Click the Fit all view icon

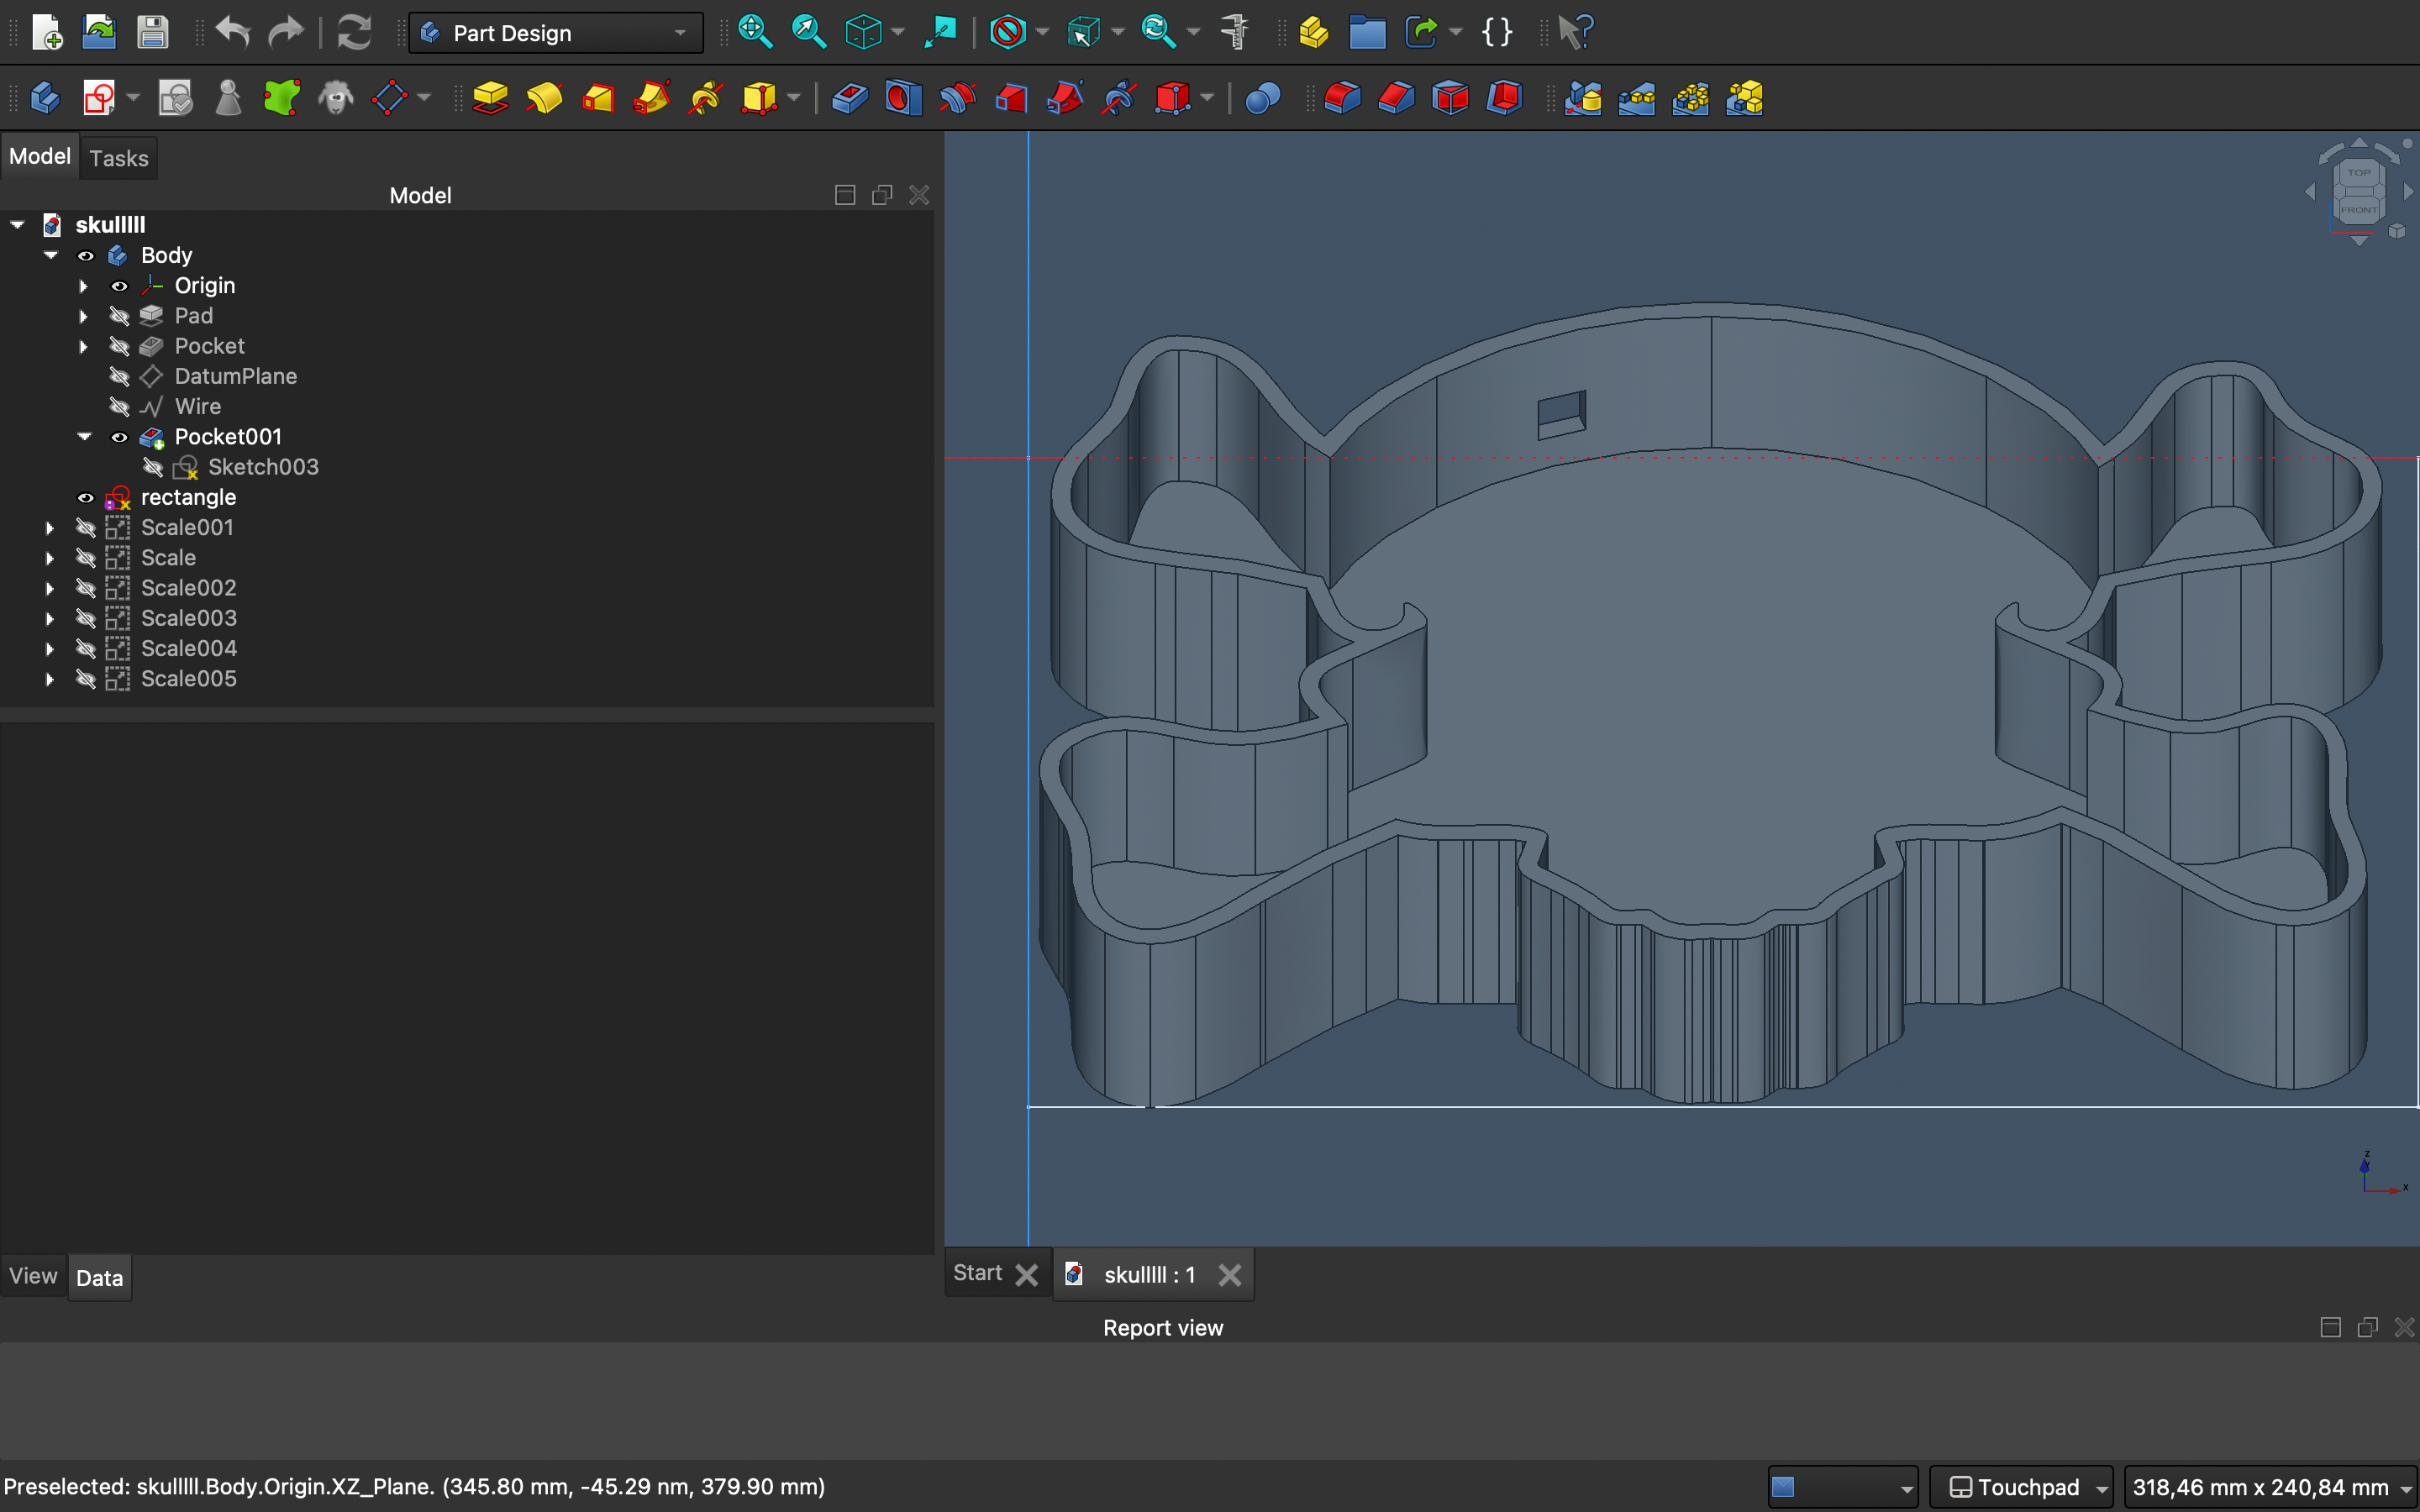[755, 32]
